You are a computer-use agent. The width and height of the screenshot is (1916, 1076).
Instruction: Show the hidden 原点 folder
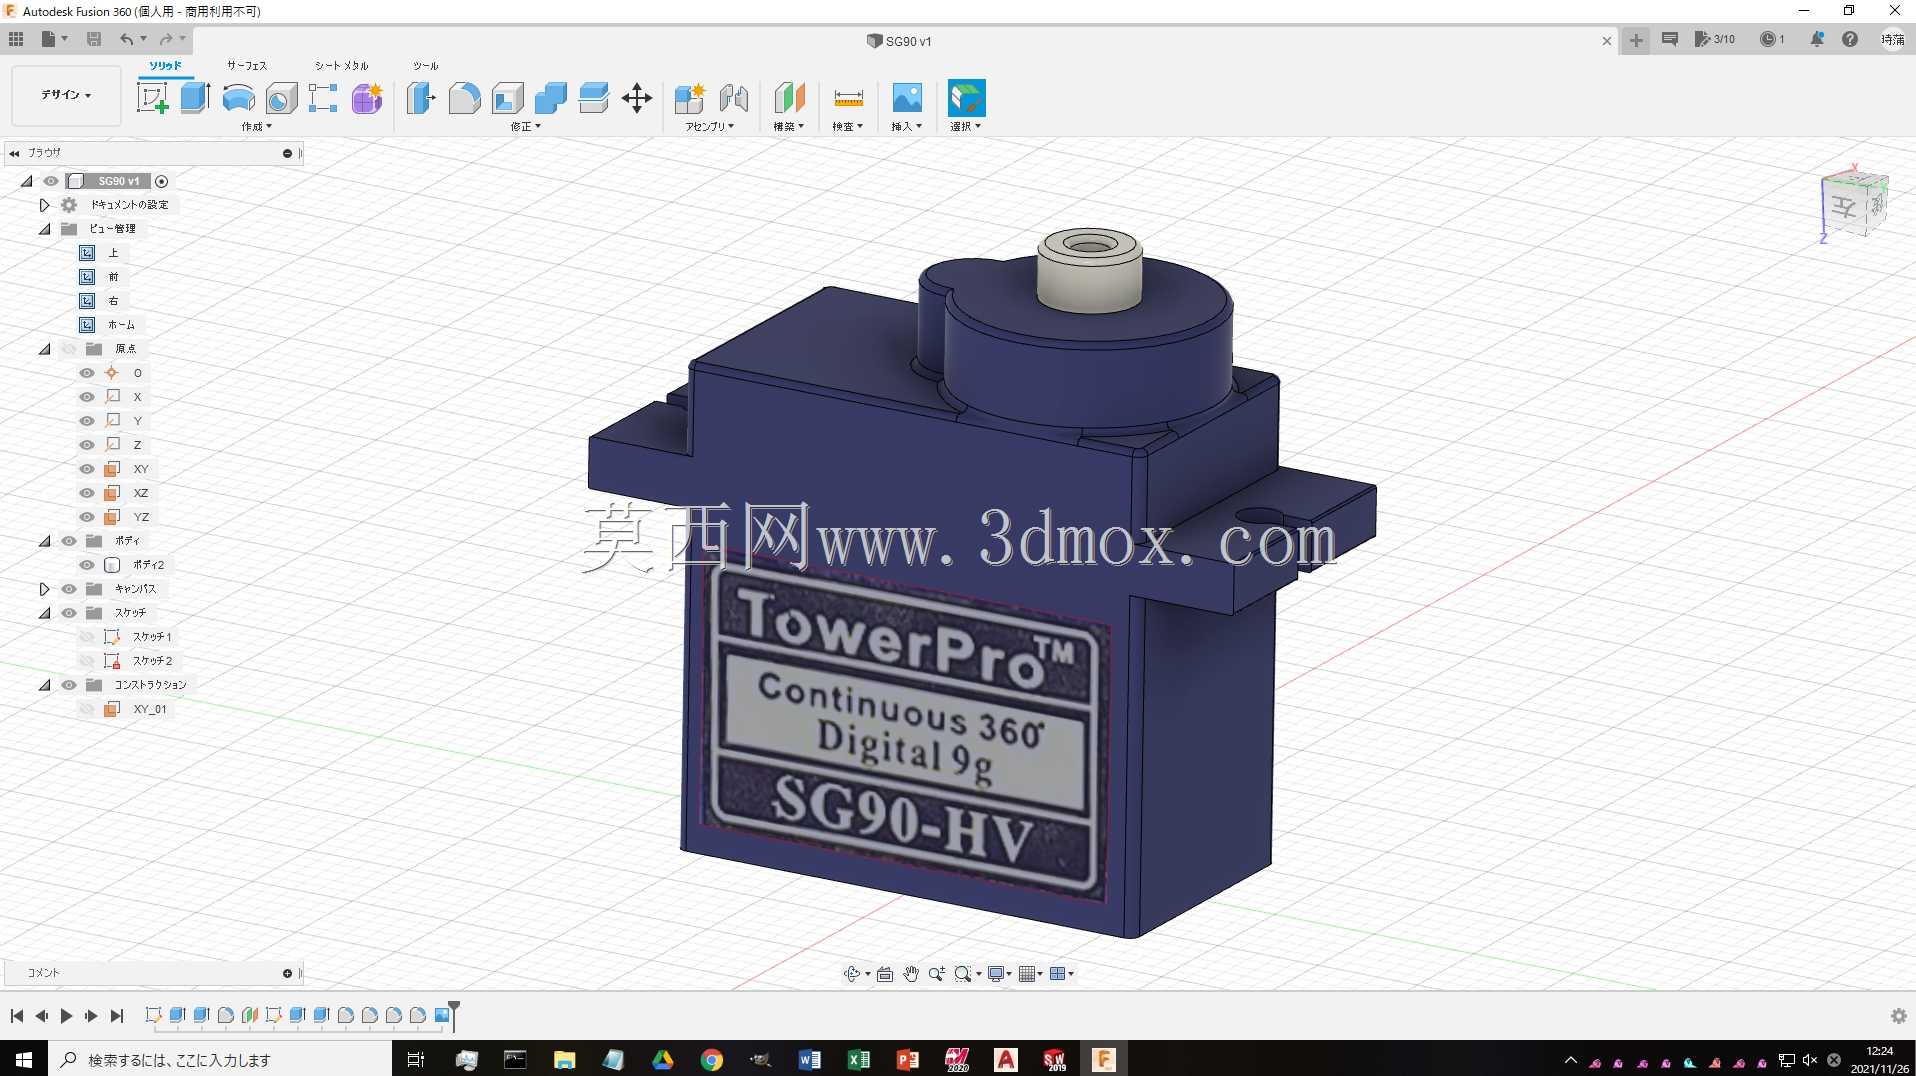pyautogui.click(x=69, y=349)
